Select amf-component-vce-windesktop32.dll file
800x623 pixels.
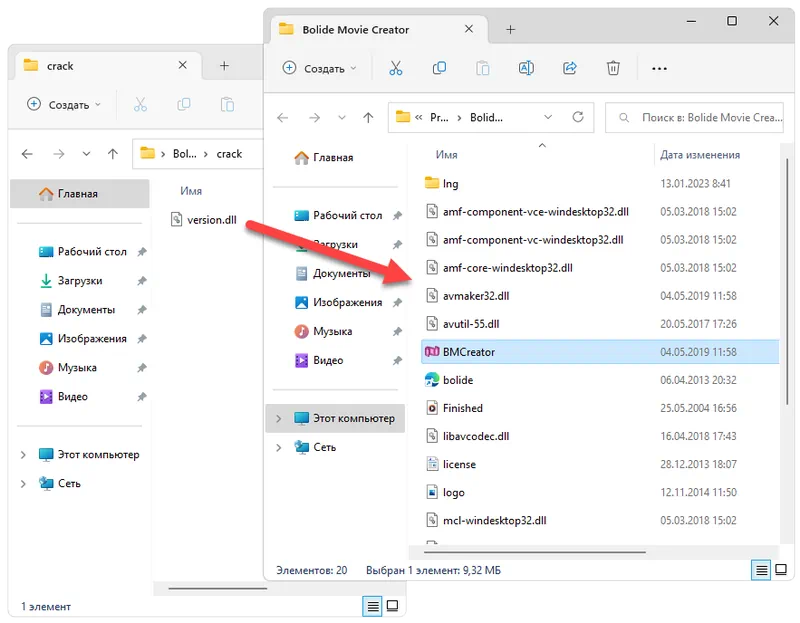[528, 212]
